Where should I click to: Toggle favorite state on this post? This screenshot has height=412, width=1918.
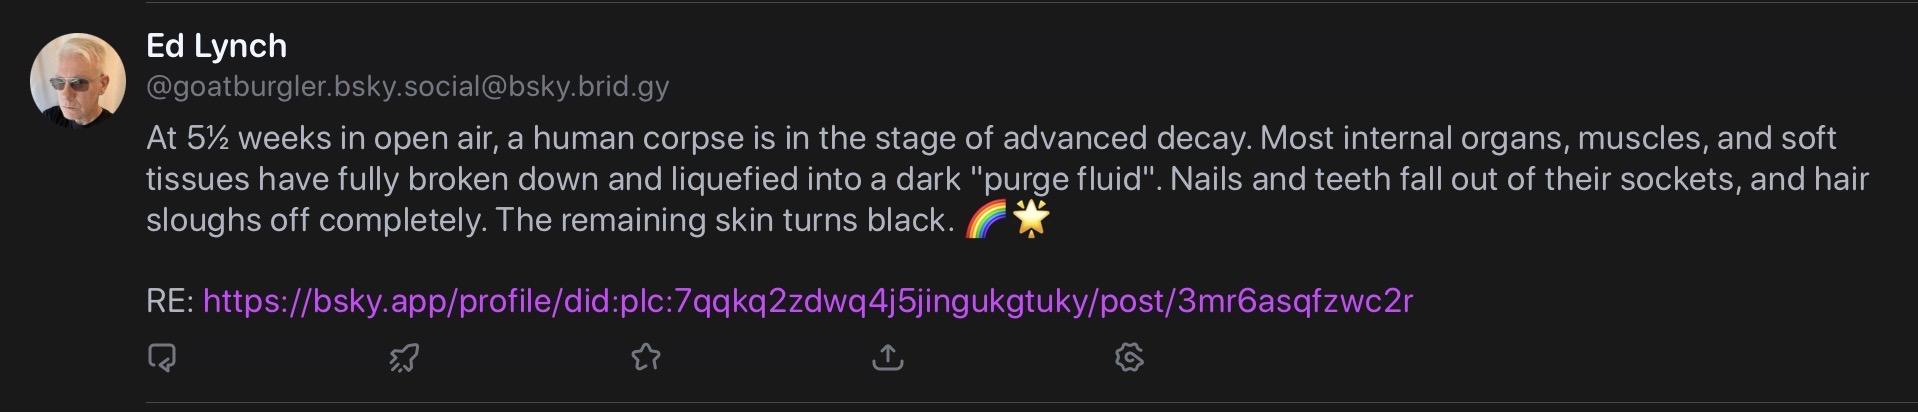[x=646, y=357]
